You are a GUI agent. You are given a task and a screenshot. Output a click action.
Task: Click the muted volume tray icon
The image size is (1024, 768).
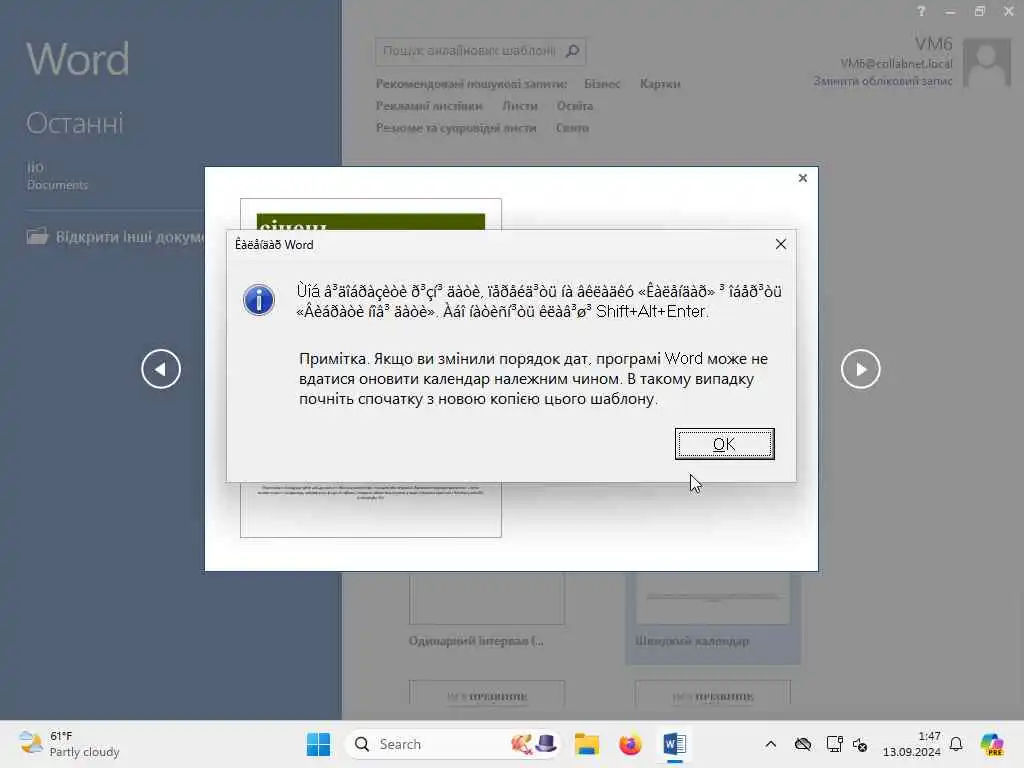pyautogui.click(x=860, y=744)
